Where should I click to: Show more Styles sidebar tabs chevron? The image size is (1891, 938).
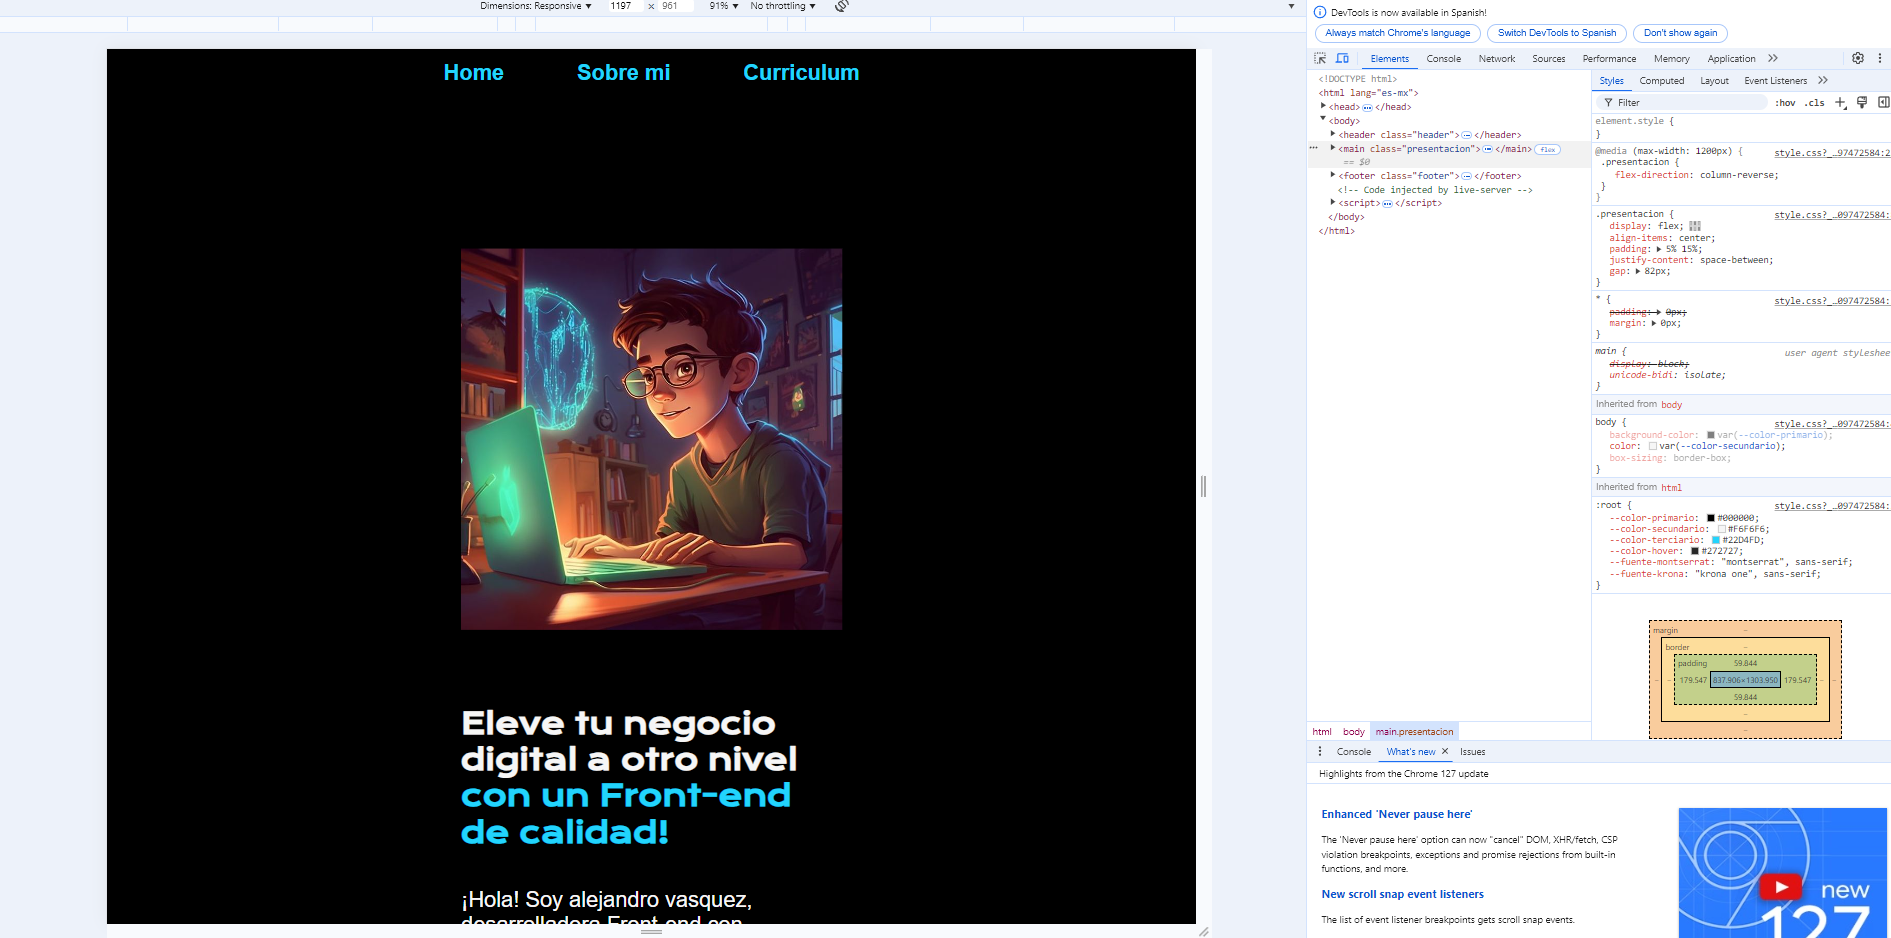[1823, 80]
